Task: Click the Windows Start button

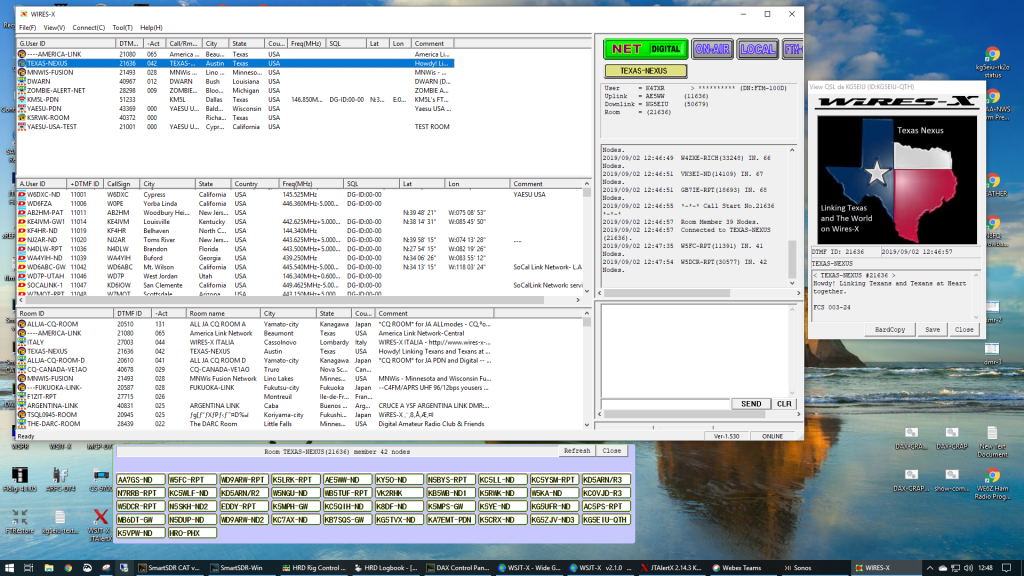Action: tap(10, 566)
